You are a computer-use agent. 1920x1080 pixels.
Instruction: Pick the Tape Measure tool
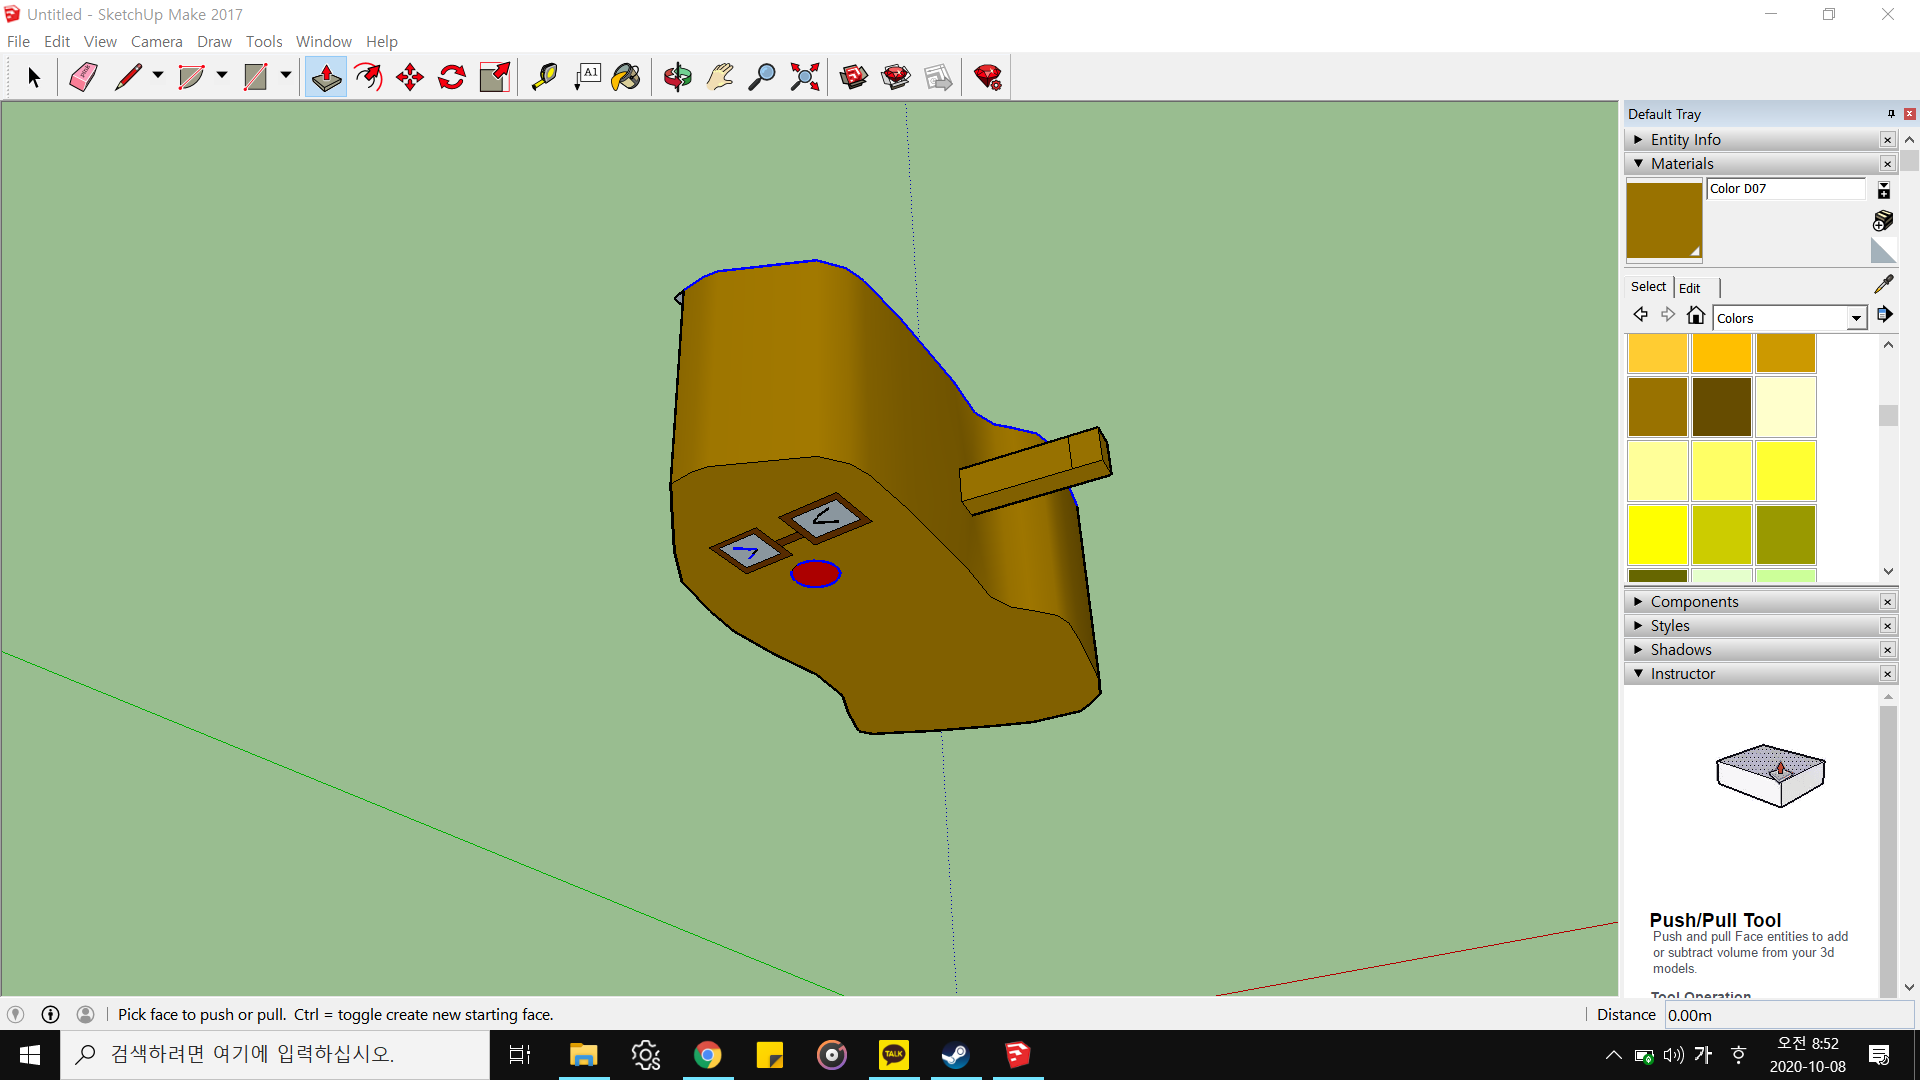(545, 77)
